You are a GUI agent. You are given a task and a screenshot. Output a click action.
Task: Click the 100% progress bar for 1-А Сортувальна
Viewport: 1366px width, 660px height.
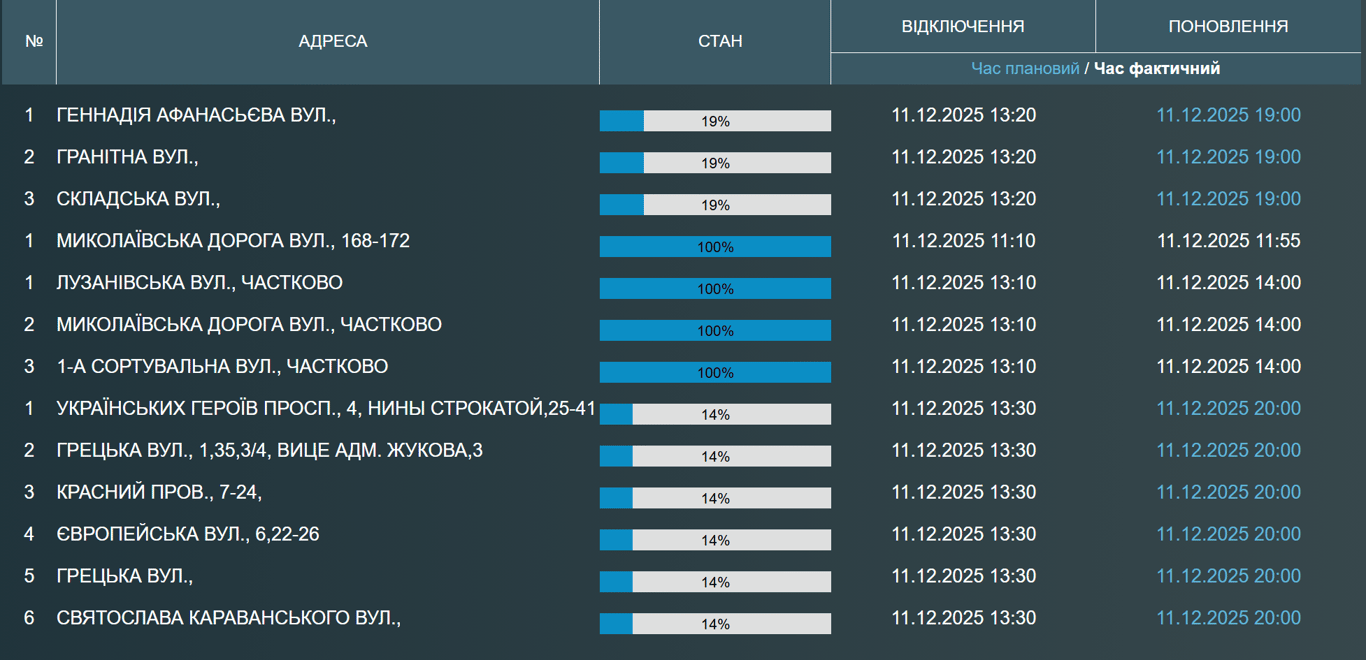tap(715, 373)
